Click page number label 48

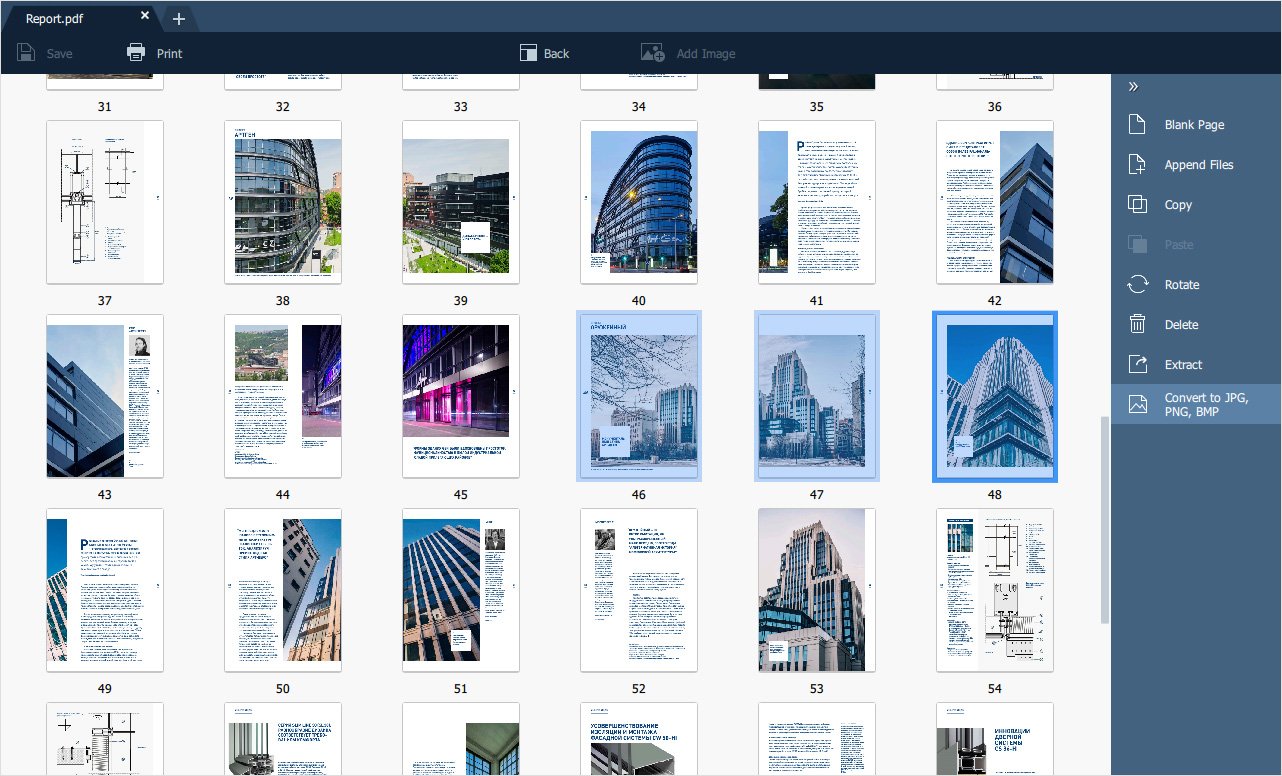[995, 495]
